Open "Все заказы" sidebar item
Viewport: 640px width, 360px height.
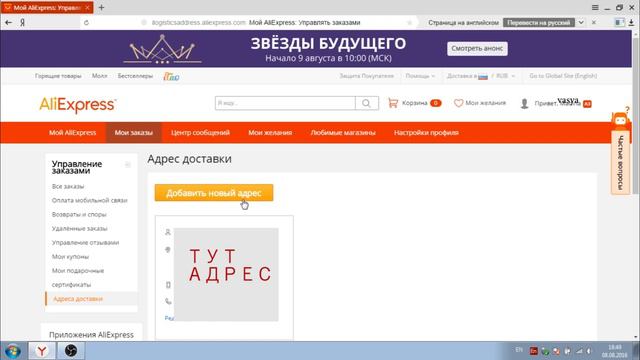coord(68,187)
